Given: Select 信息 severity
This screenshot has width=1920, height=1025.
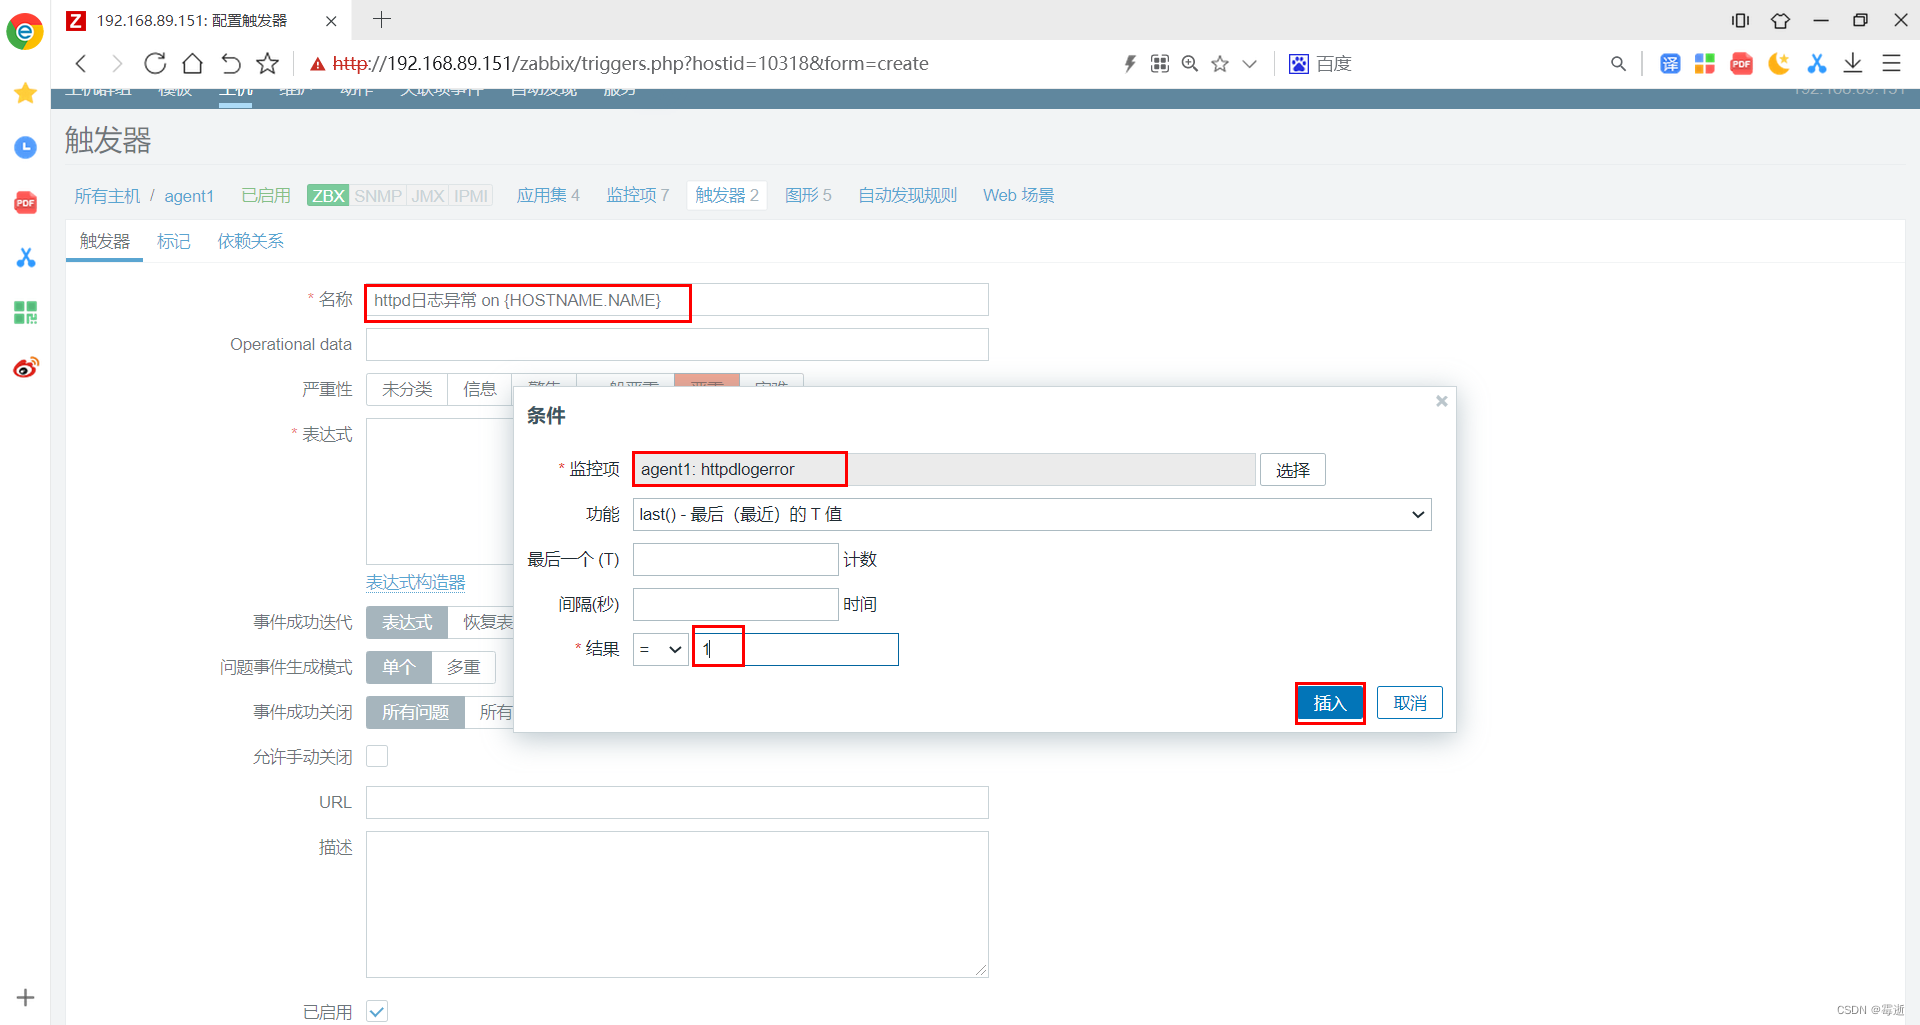Looking at the screenshot, I should coord(480,389).
